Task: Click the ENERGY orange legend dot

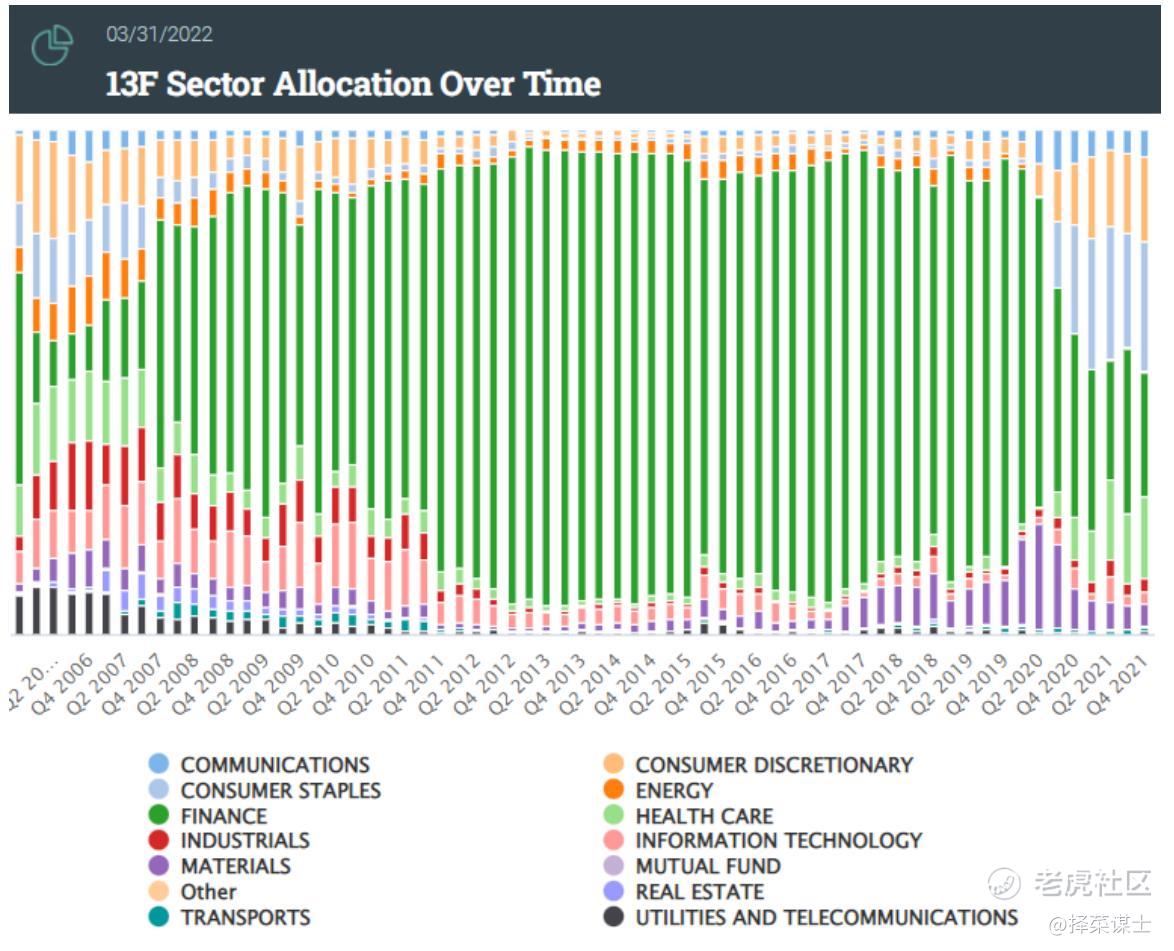Action: [x=614, y=790]
